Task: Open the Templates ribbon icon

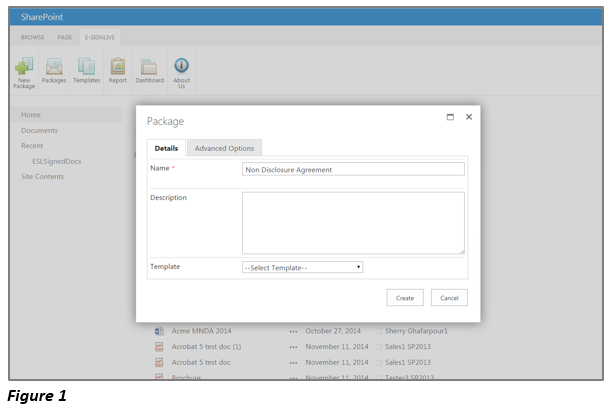Action: click(86, 66)
